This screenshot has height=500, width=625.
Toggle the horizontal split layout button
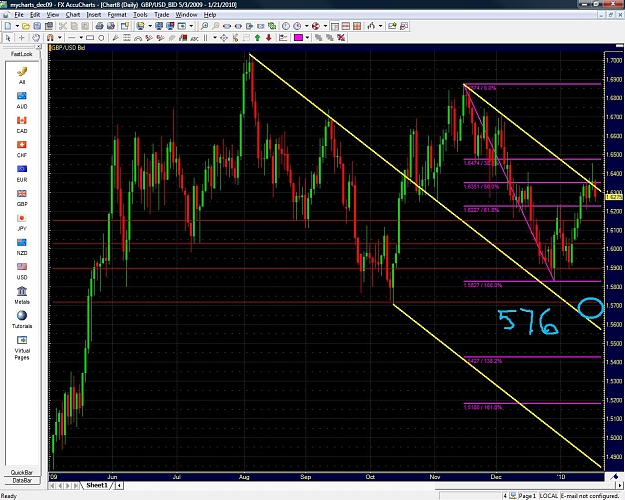click(346, 26)
